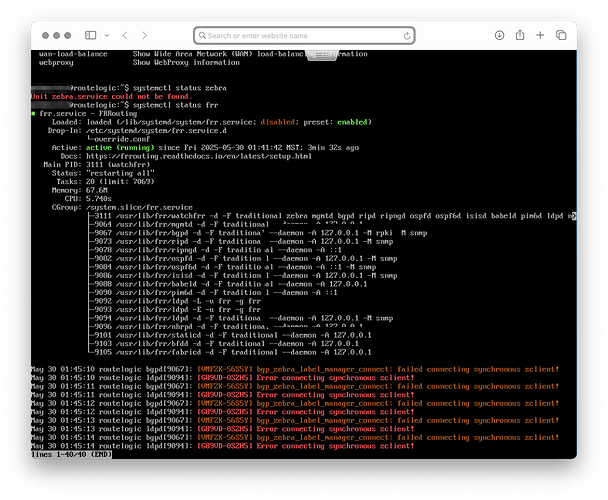Screen dimensions: 608x500
Task: Reload the current page
Action: [408, 35]
